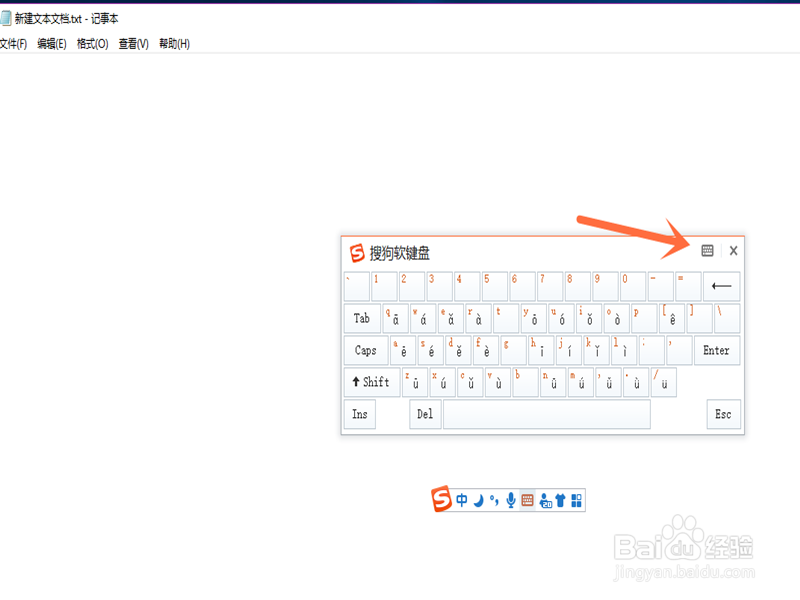Click the e key showing ǎ
The image size is (800, 600).
coord(451,318)
